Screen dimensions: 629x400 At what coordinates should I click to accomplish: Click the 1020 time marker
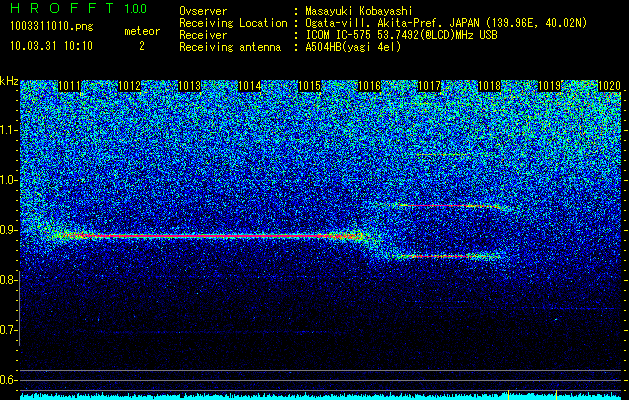tap(609, 86)
